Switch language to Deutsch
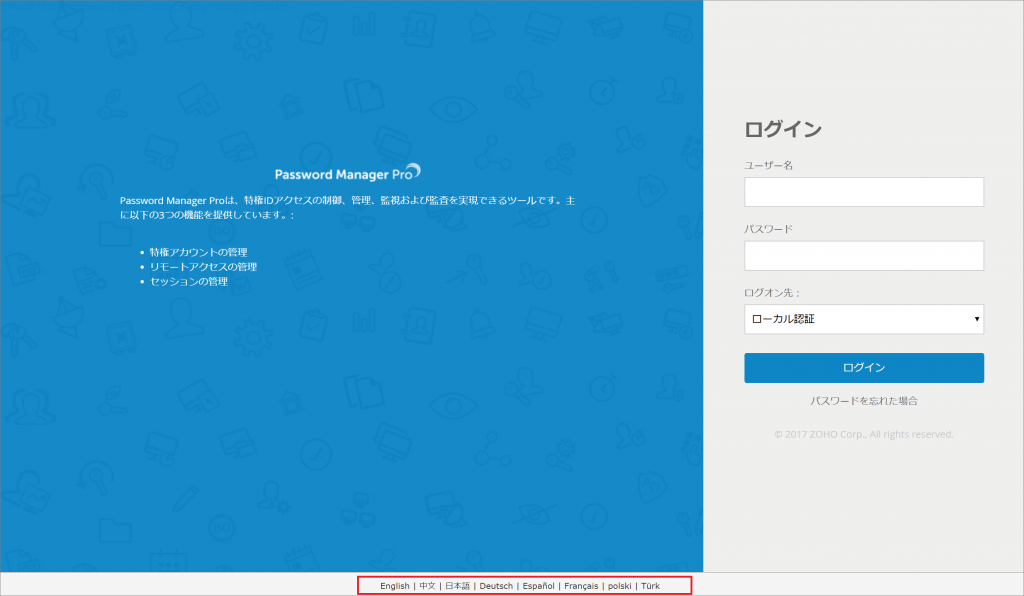 [496, 586]
